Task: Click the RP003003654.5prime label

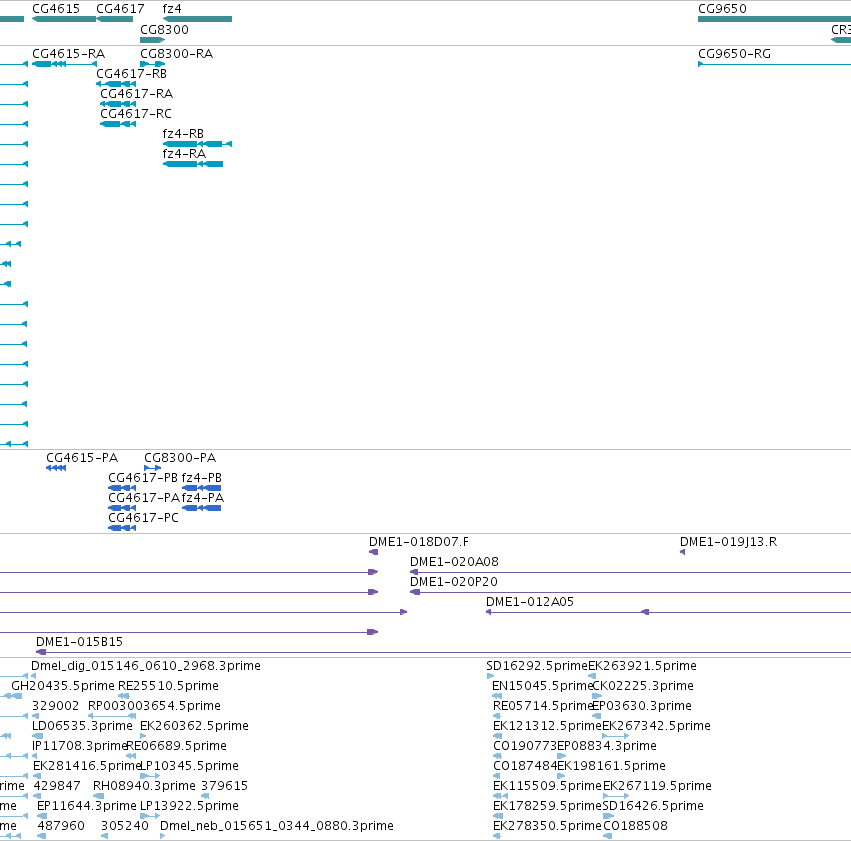Action: pyautogui.click(x=154, y=706)
